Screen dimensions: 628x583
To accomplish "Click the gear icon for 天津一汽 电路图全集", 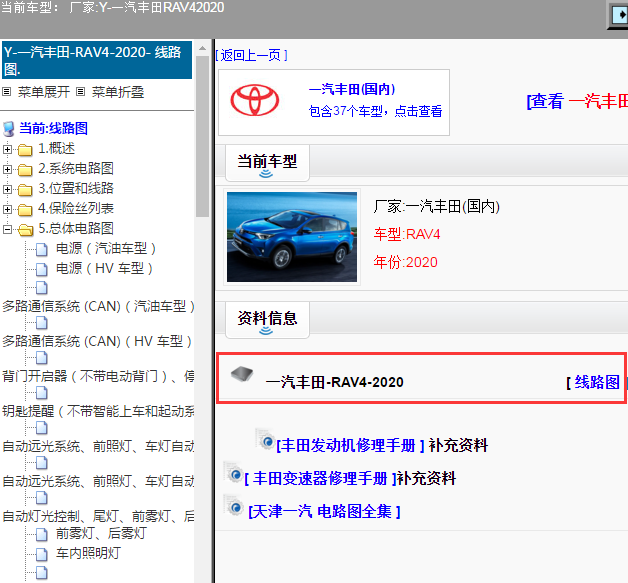I will pos(233,505).
